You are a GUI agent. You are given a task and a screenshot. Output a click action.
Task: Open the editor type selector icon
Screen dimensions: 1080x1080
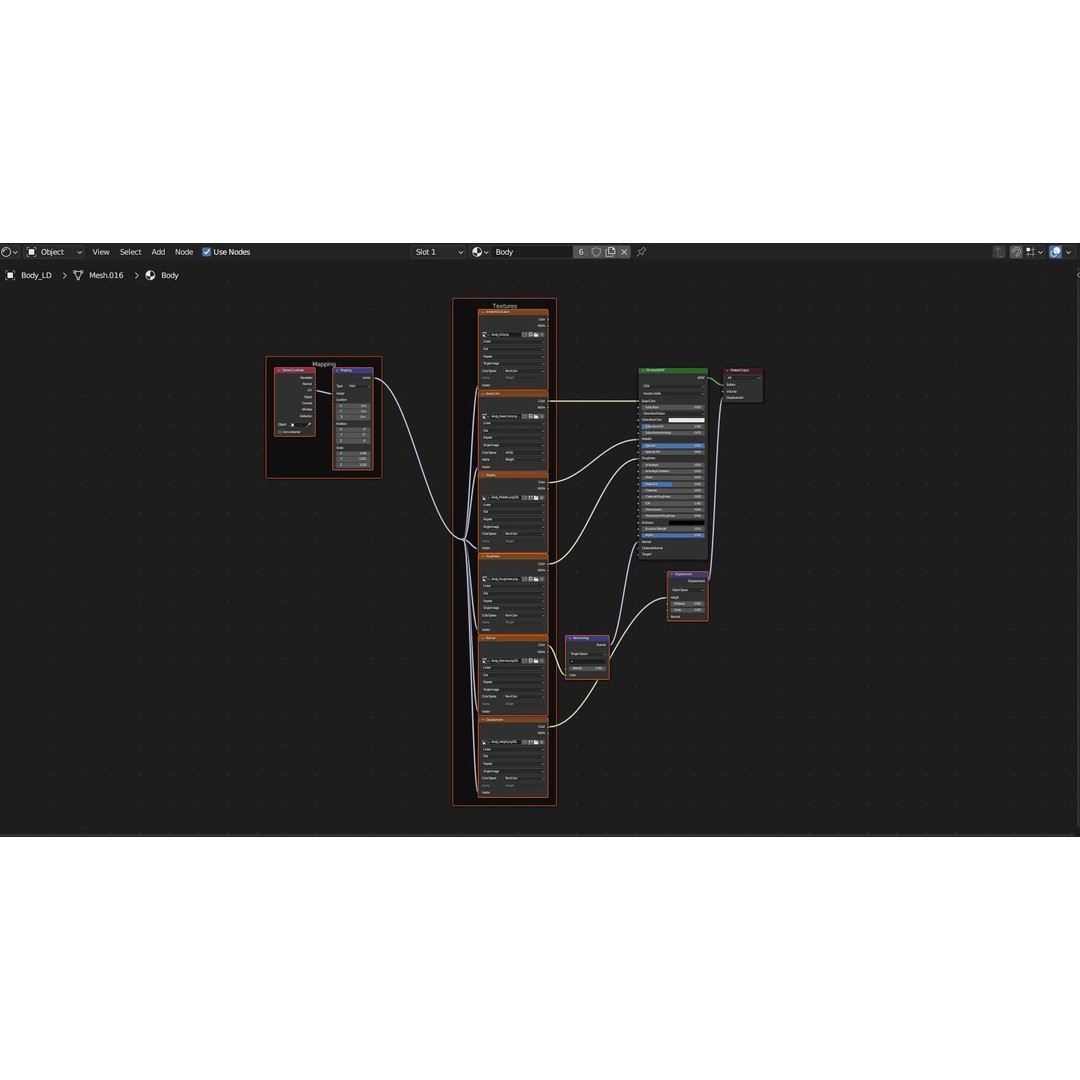[x=9, y=252]
